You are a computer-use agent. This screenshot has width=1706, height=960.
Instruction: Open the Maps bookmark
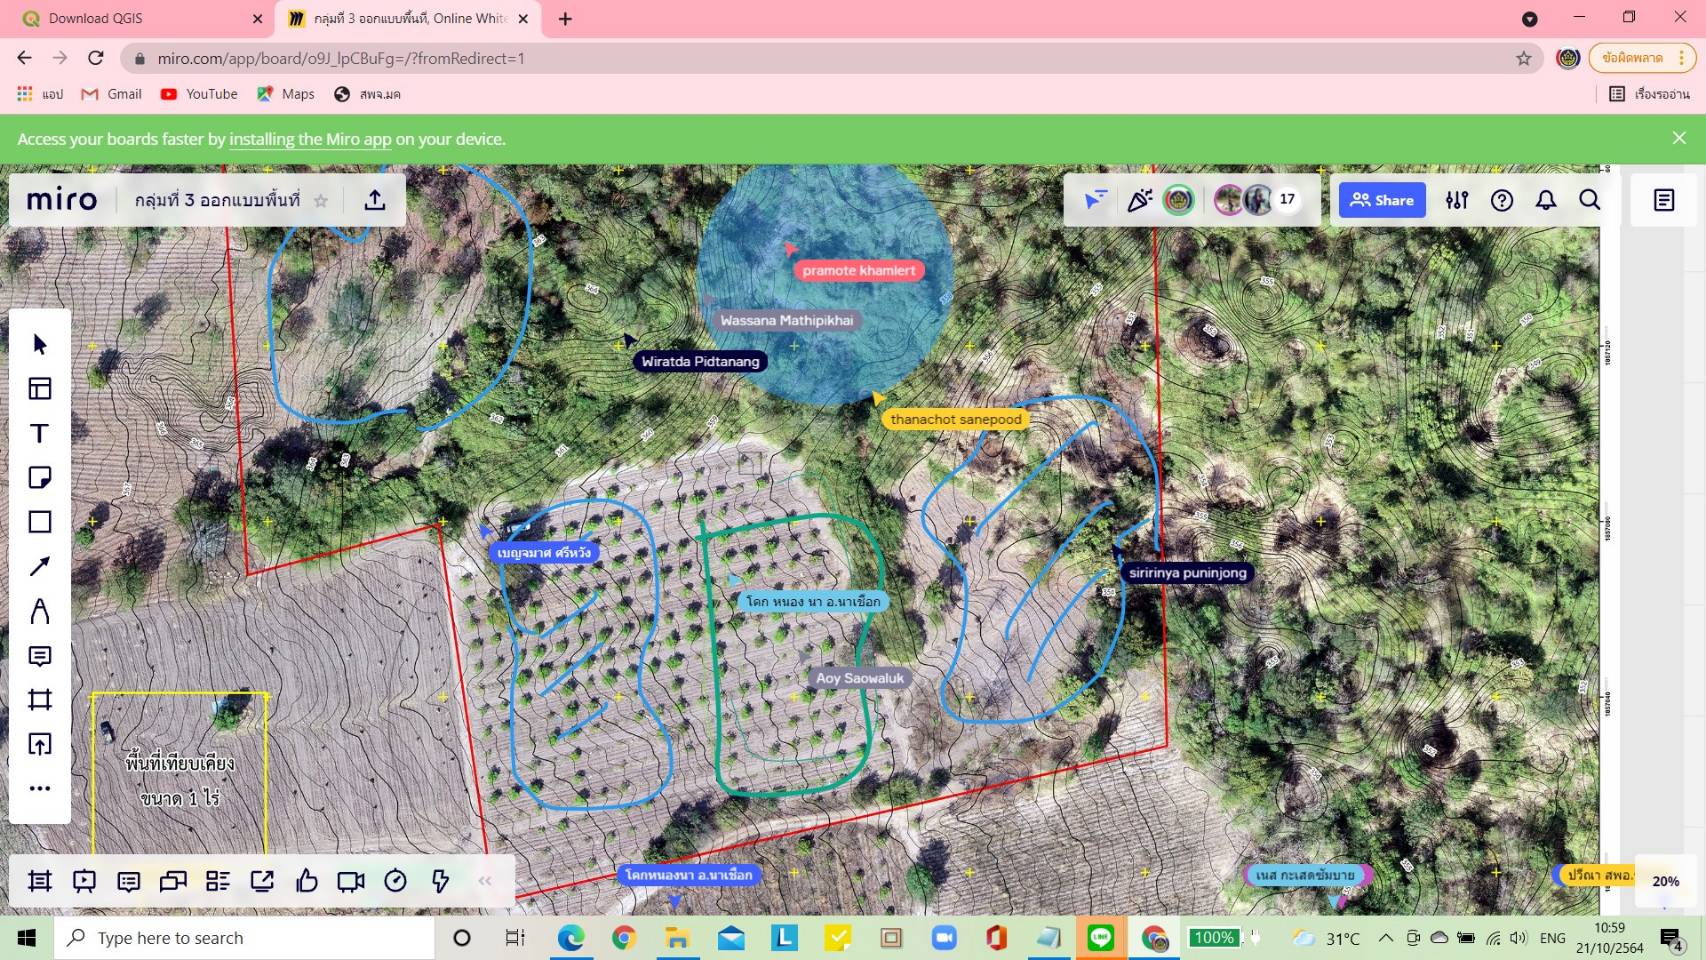click(x=286, y=94)
